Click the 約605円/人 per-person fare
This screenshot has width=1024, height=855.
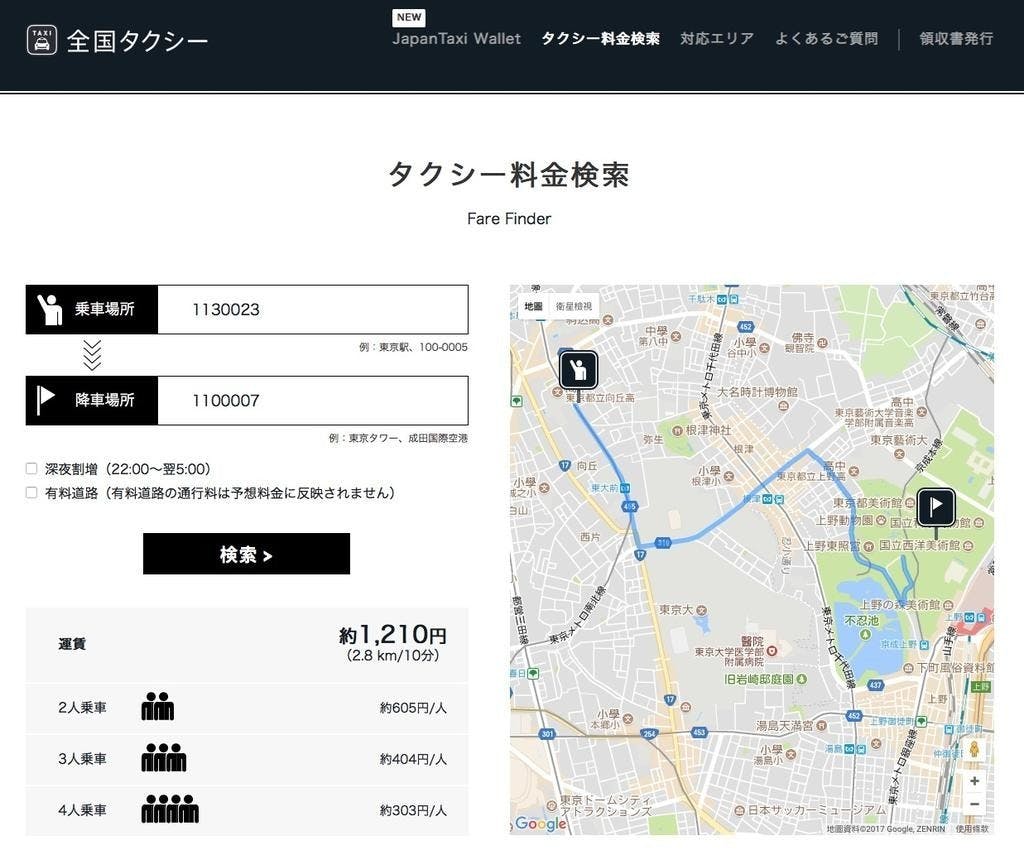tap(413, 707)
